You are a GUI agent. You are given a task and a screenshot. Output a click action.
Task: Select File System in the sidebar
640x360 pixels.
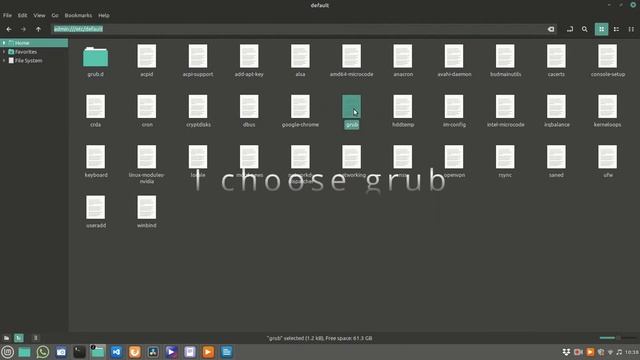pos(28,60)
